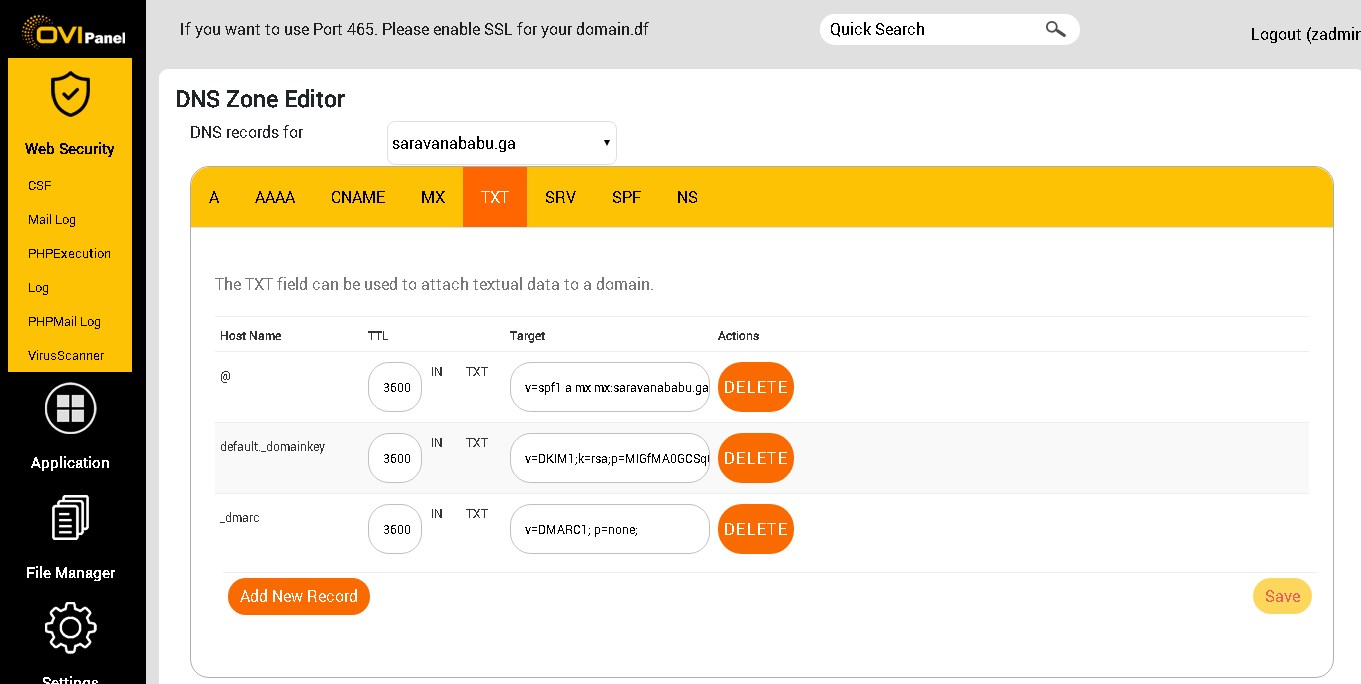Viewport: 1361px width, 684px height.
Task: Open the File Manager icon
Action: pos(69,517)
